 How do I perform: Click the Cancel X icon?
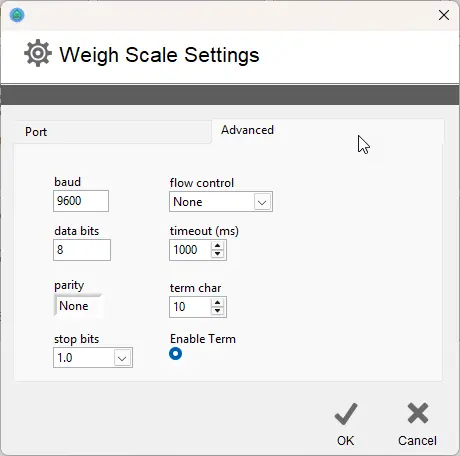pos(418,413)
